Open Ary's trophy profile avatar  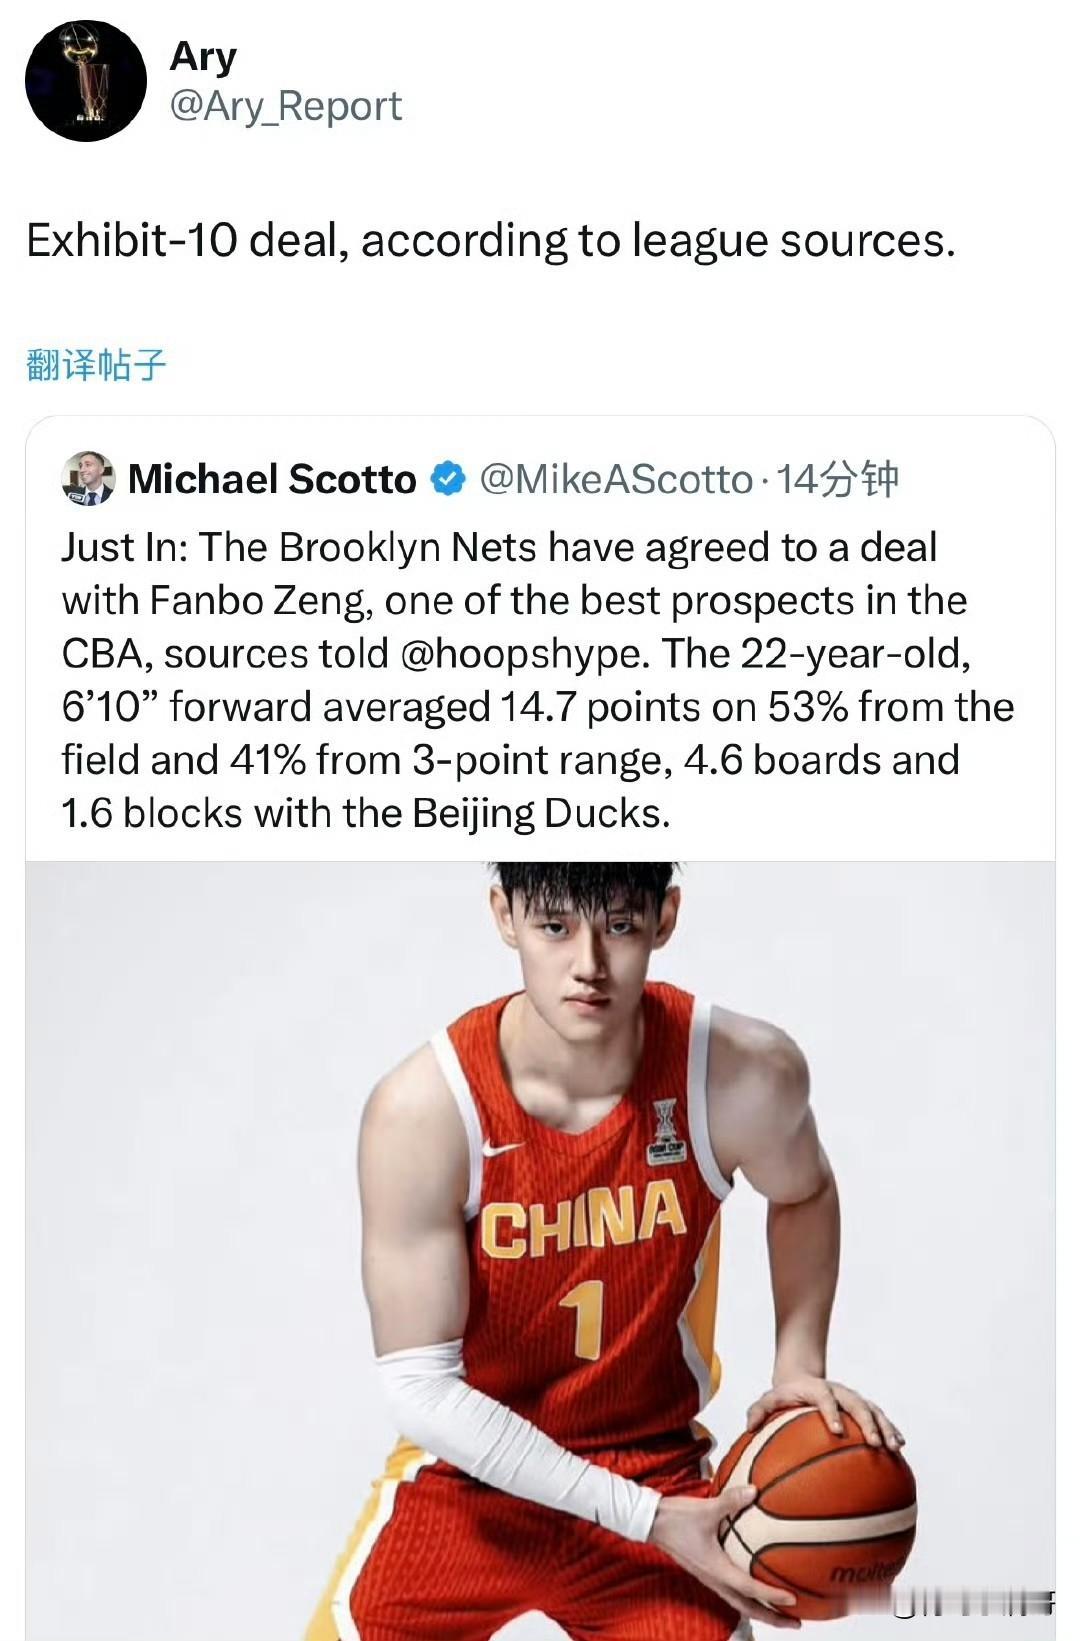point(86,81)
